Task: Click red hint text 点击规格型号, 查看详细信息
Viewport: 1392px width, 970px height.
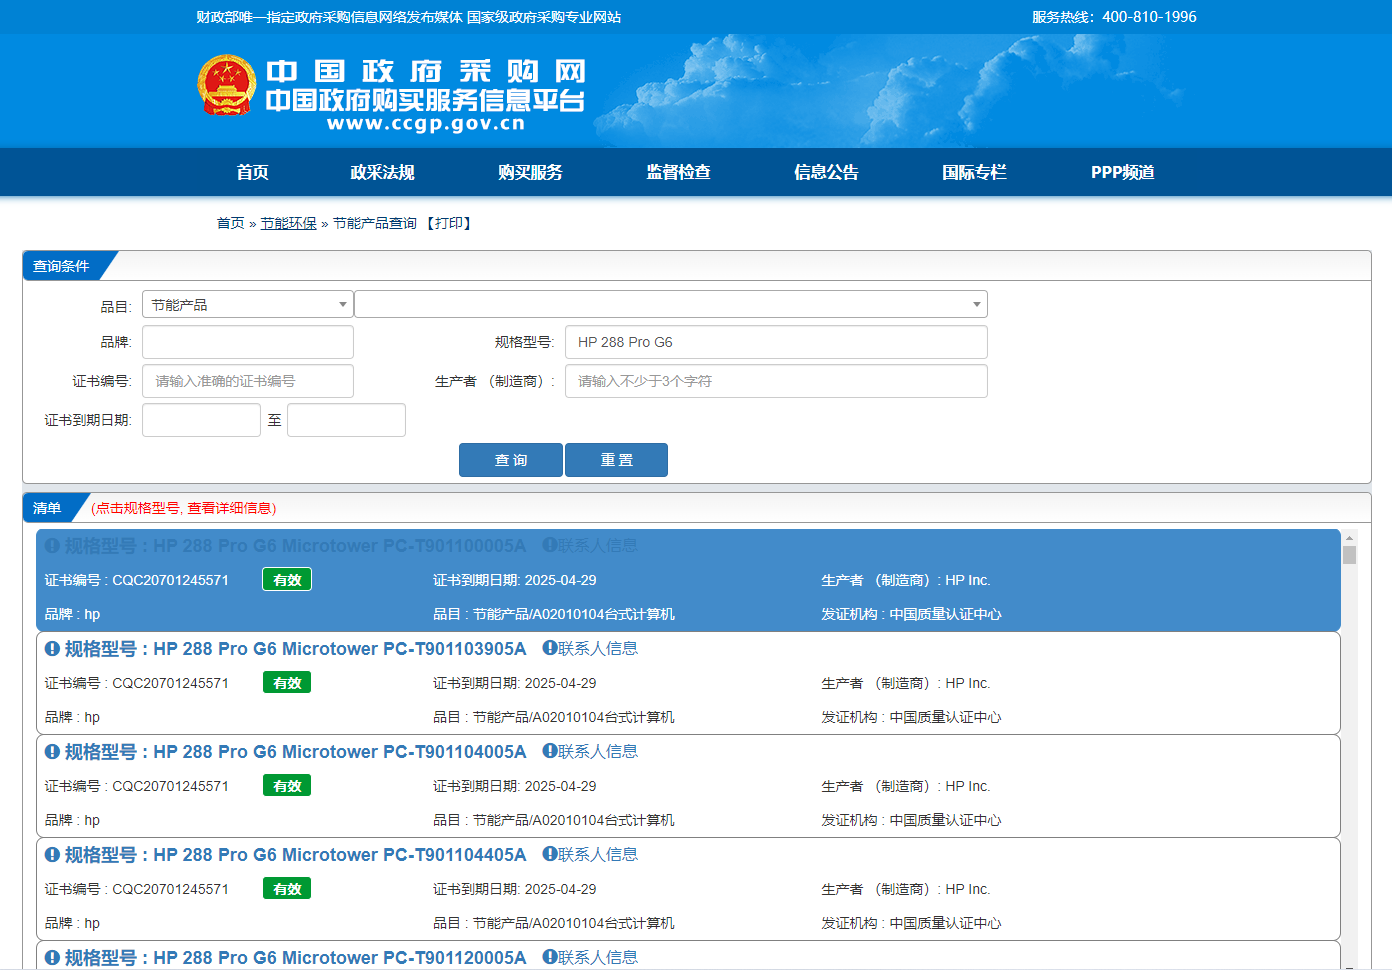Action: [x=184, y=508]
